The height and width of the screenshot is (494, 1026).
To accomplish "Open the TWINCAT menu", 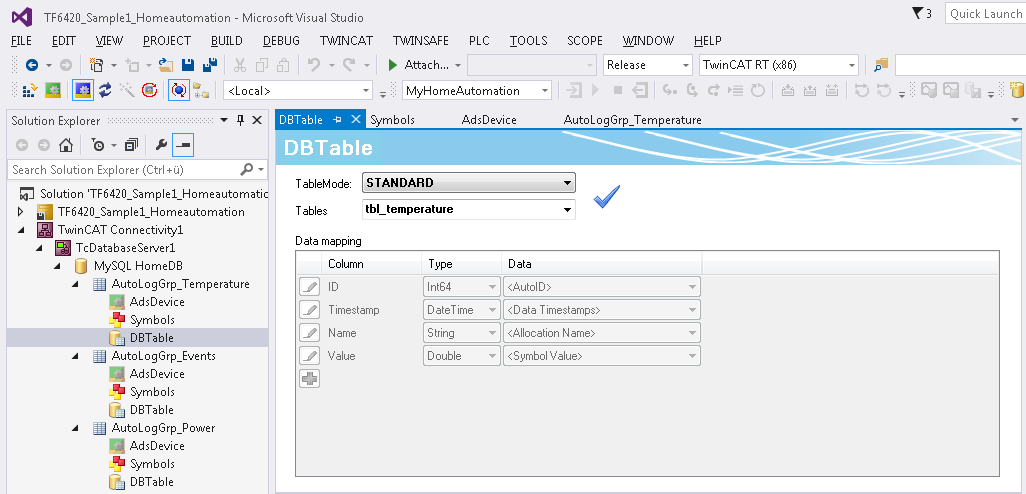I will [x=346, y=41].
